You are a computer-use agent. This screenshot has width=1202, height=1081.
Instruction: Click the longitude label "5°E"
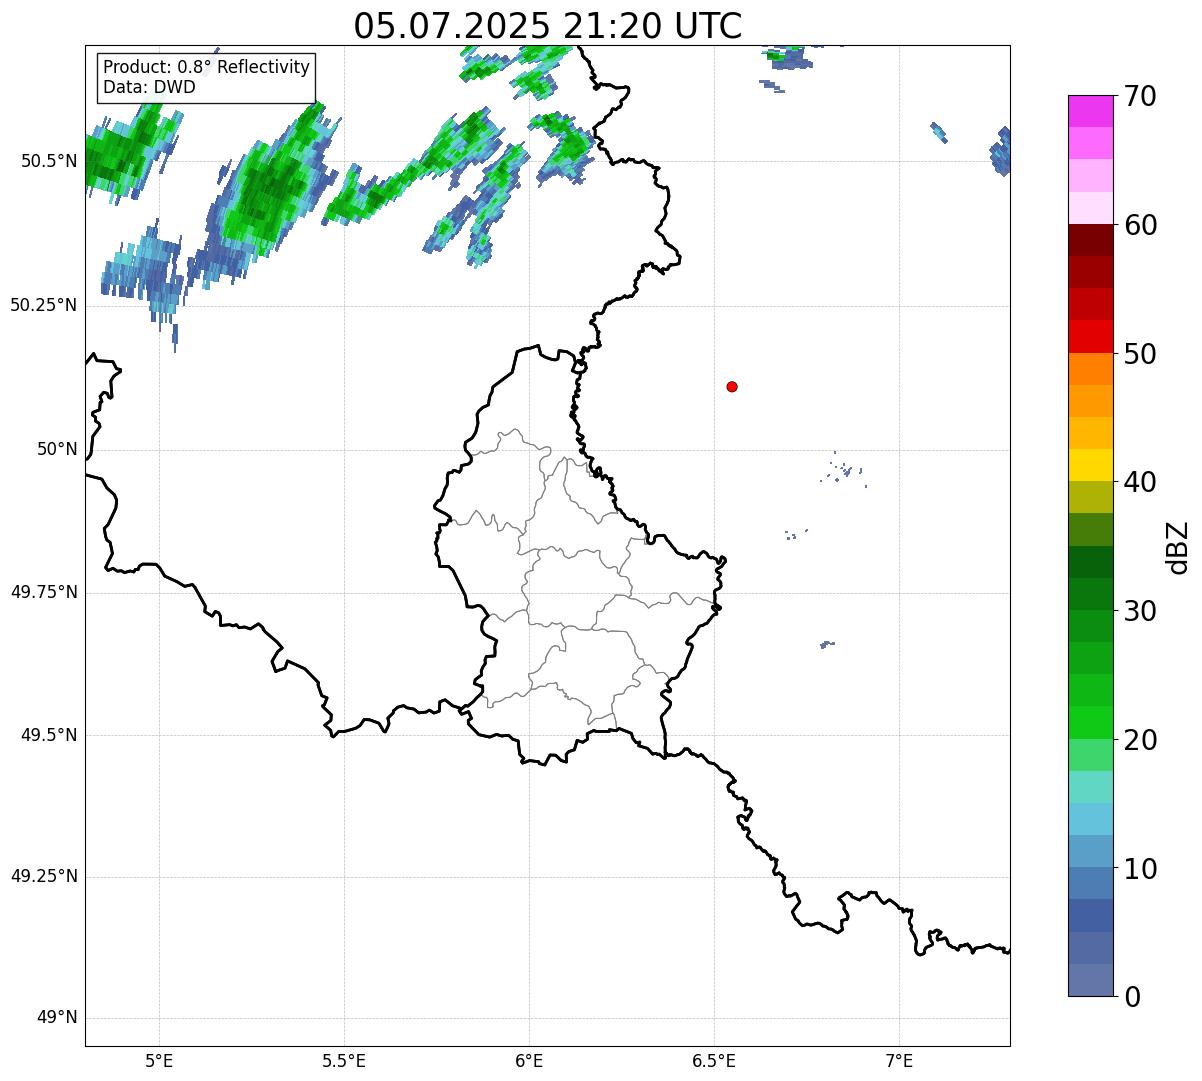159,1061
